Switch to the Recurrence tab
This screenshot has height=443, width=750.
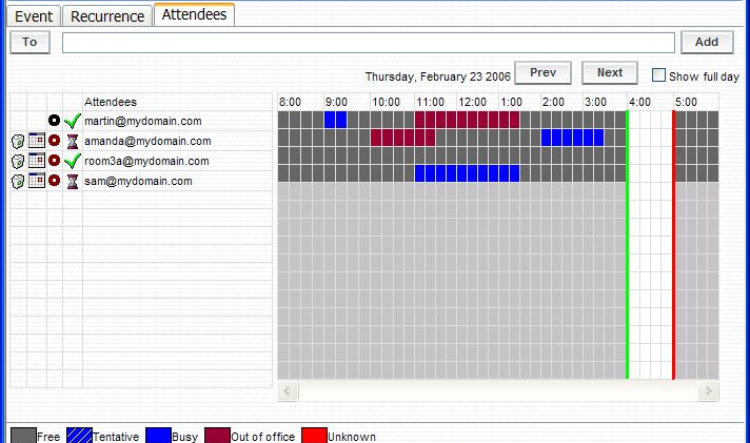tap(107, 16)
